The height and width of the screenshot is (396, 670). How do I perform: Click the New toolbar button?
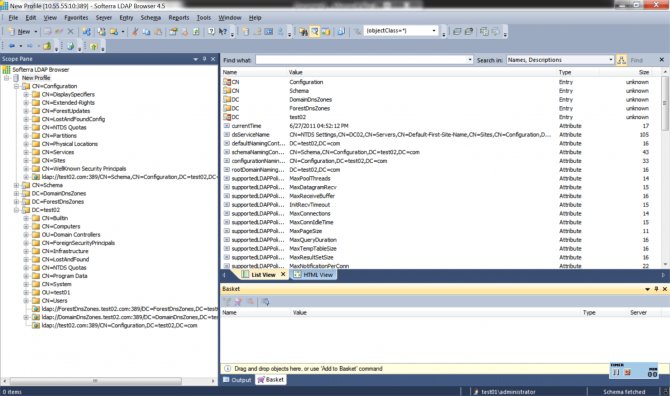[20, 32]
